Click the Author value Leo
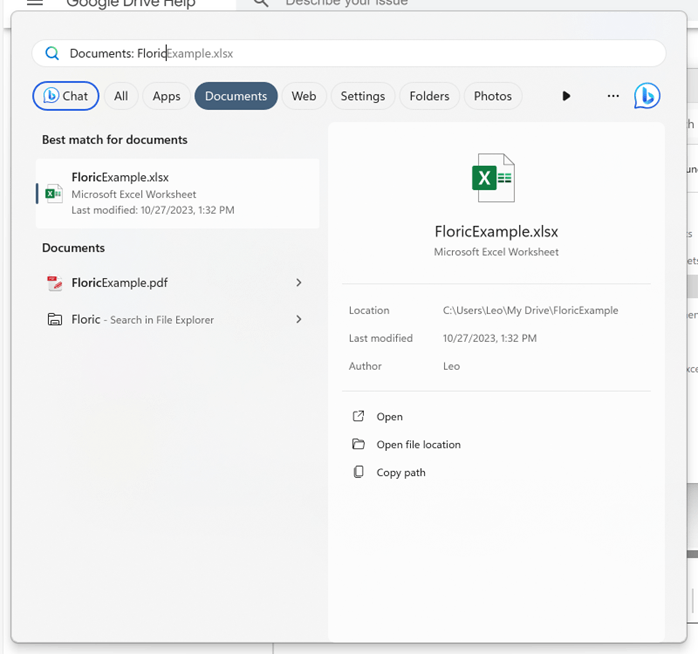The height and width of the screenshot is (654, 698). tap(451, 366)
